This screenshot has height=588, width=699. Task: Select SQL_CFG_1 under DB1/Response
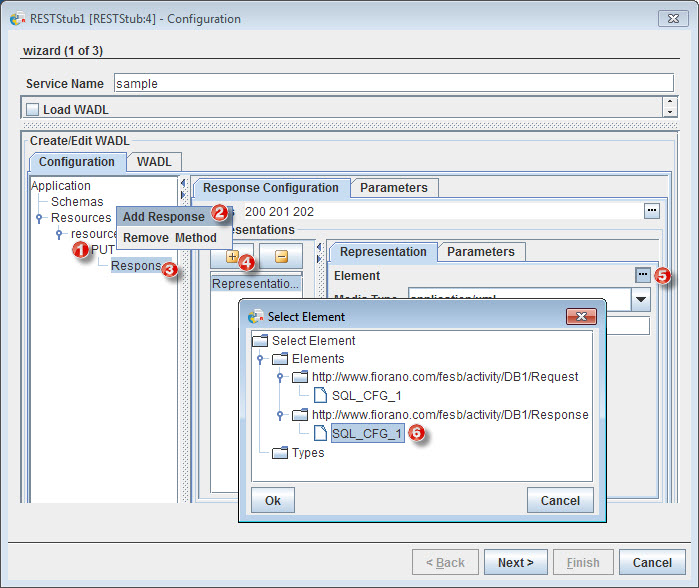tap(368, 433)
